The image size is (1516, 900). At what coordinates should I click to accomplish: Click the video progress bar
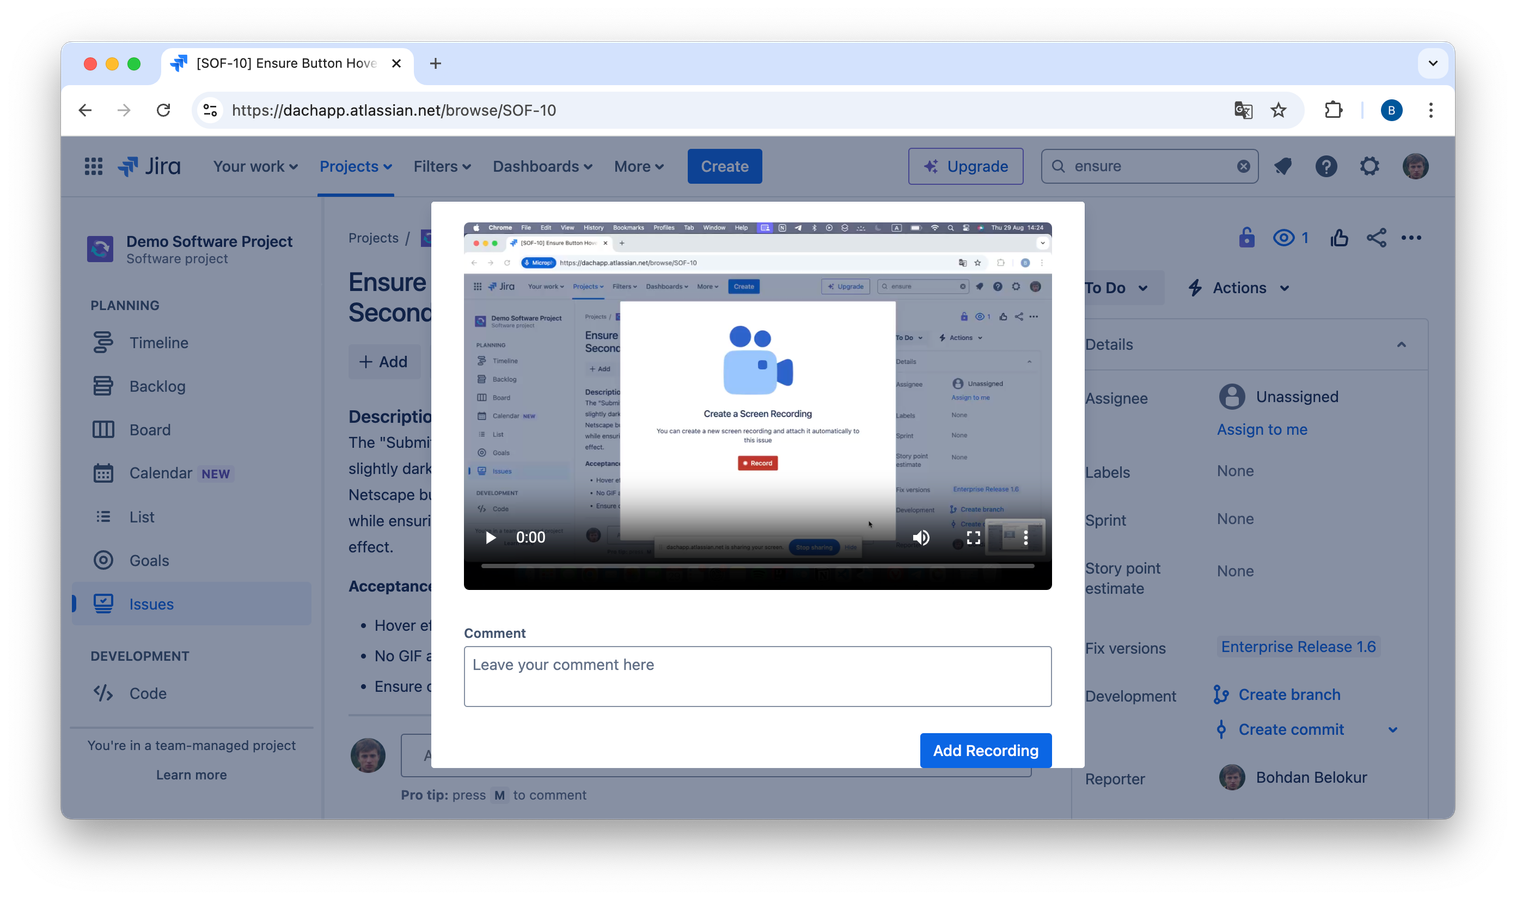(x=757, y=566)
